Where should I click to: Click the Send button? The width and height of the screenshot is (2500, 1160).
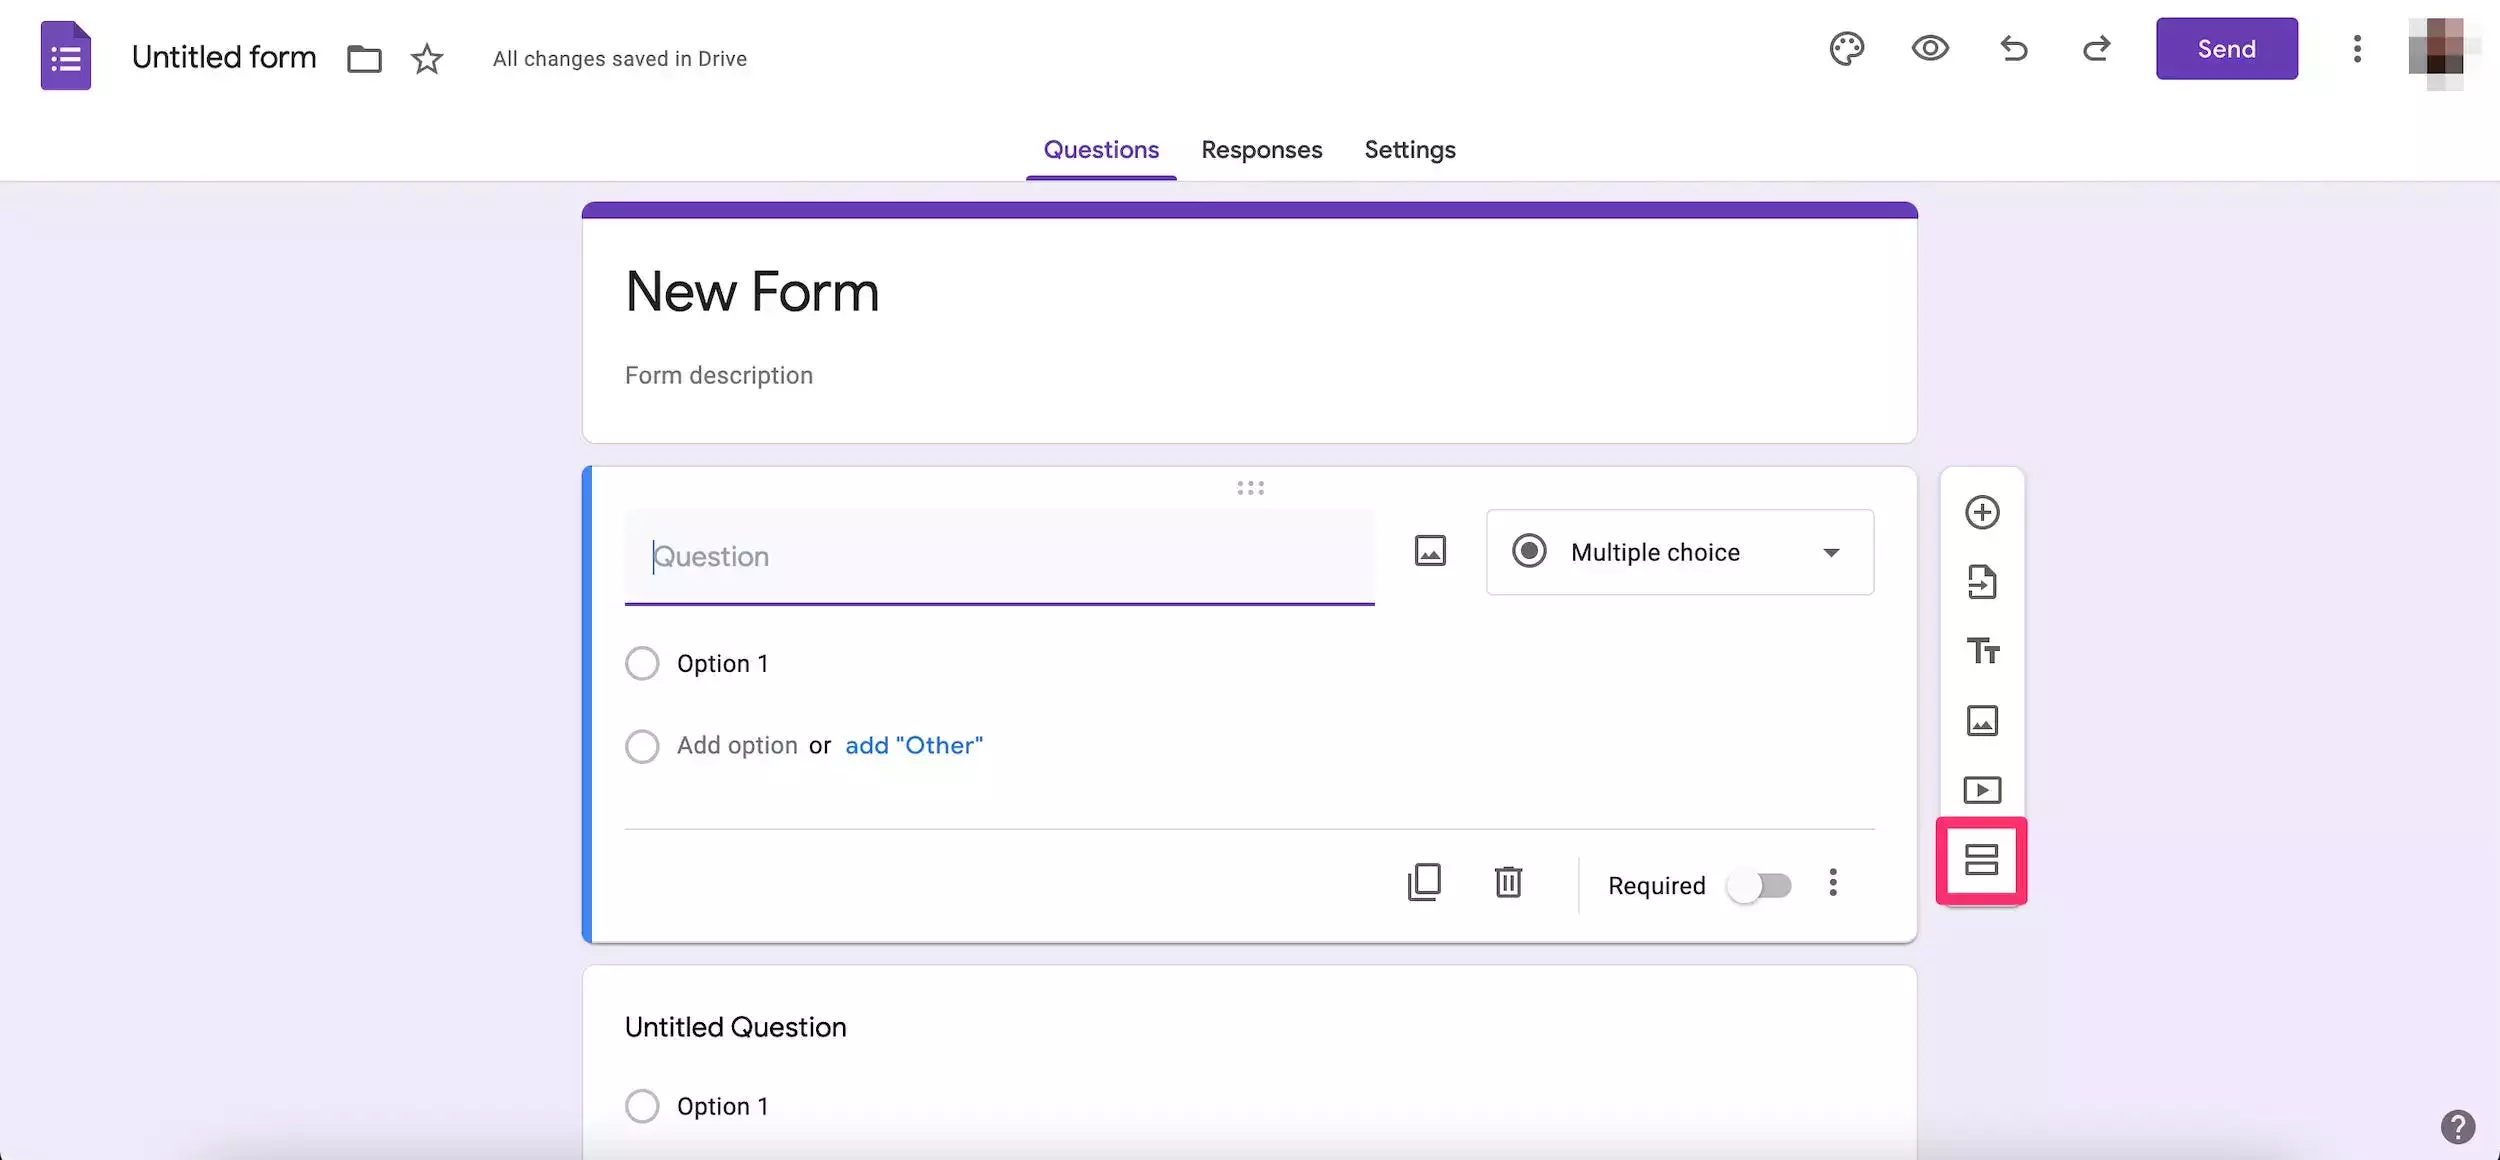tap(2226, 49)
